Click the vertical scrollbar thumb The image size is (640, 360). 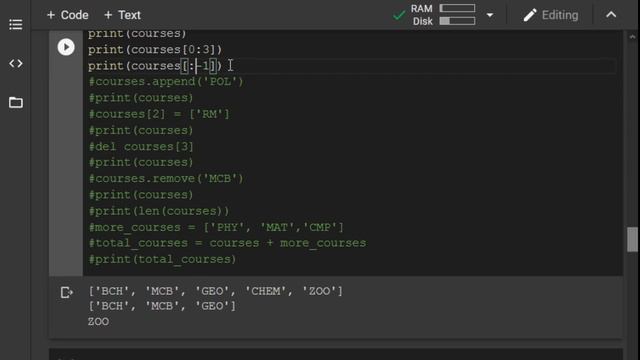click(x=632, y=240)
